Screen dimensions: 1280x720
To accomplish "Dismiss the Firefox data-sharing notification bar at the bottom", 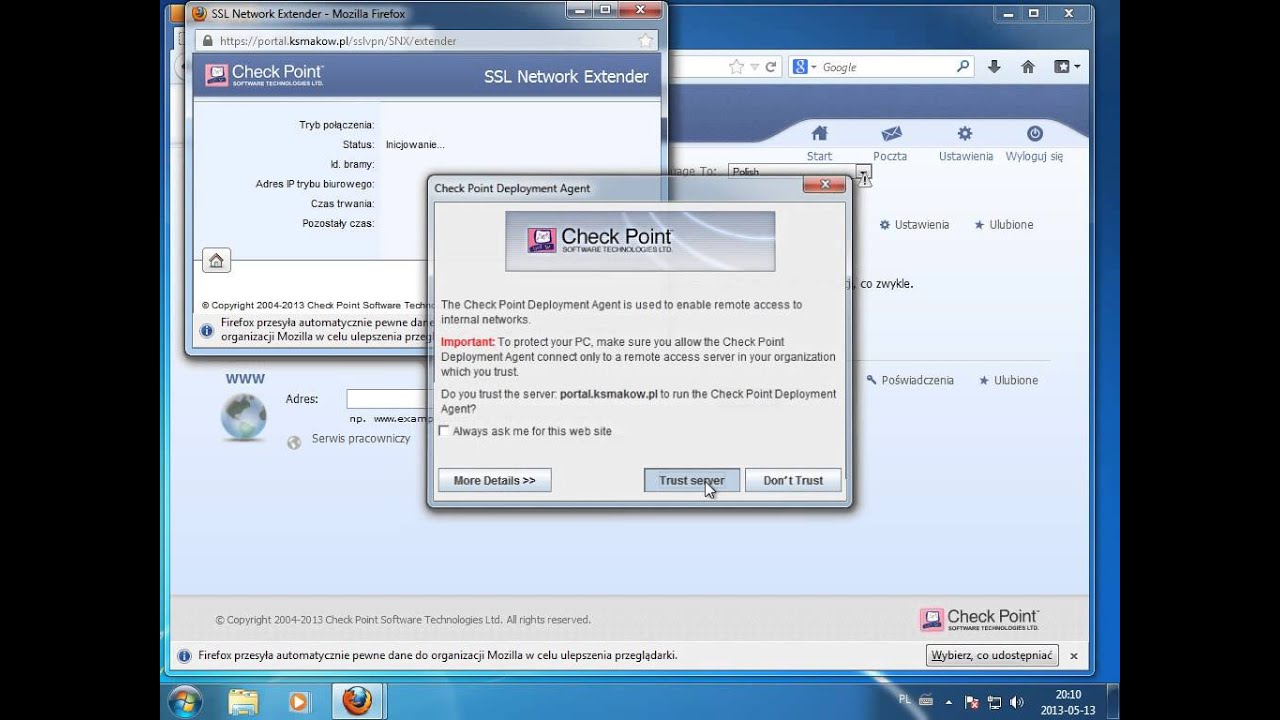I will point(1074,656).
